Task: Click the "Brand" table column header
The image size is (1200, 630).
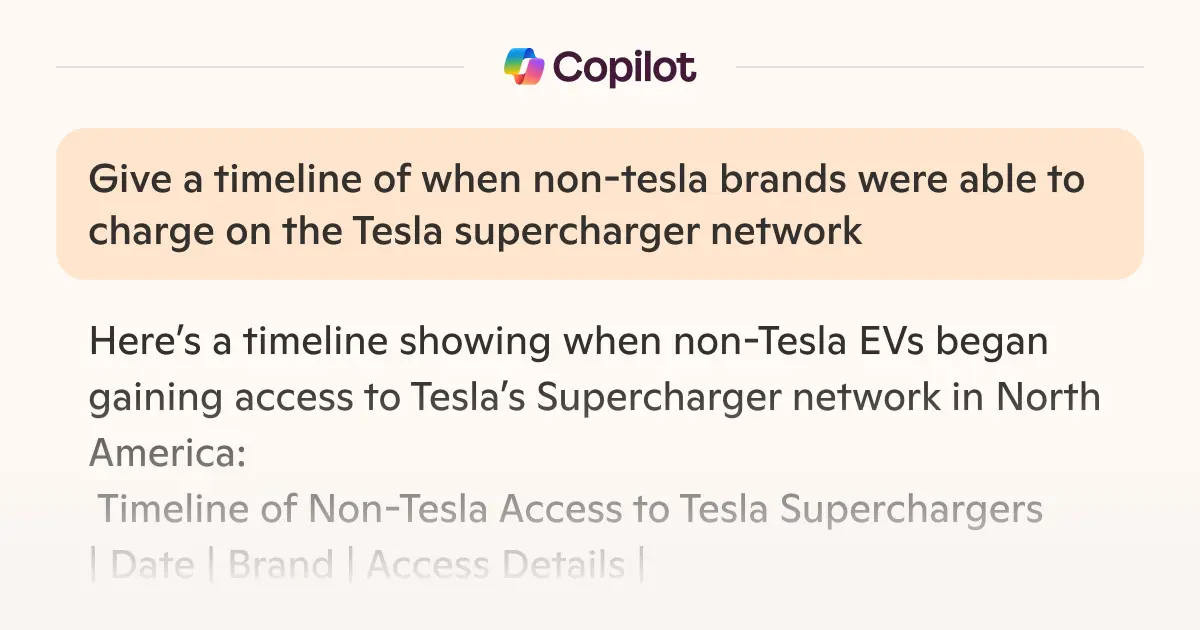Action: [280, 565]
